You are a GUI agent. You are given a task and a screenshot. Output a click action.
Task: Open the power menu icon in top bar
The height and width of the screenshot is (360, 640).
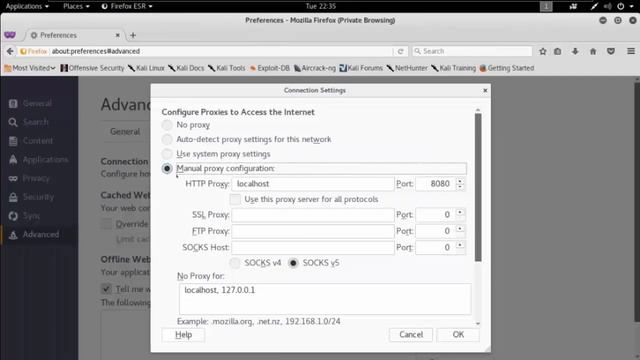click(621, 6)
